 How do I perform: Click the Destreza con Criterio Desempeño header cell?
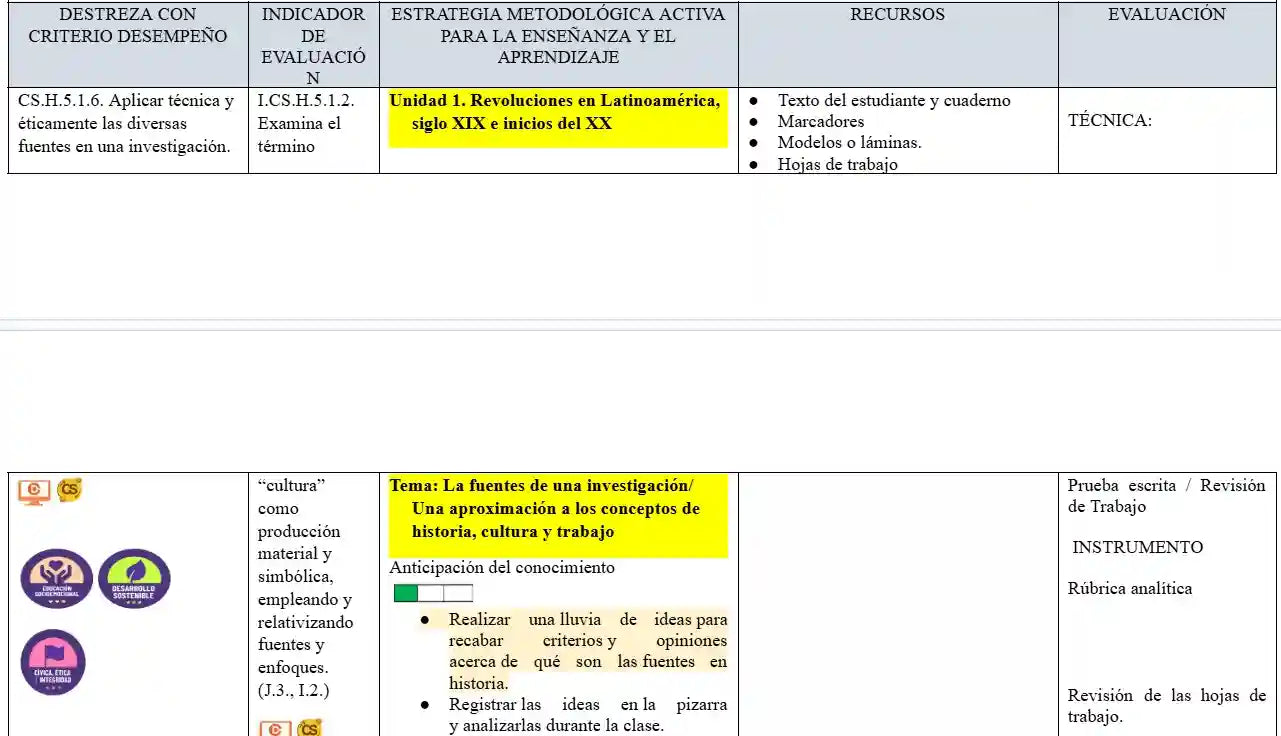click(x=128, y=25)
